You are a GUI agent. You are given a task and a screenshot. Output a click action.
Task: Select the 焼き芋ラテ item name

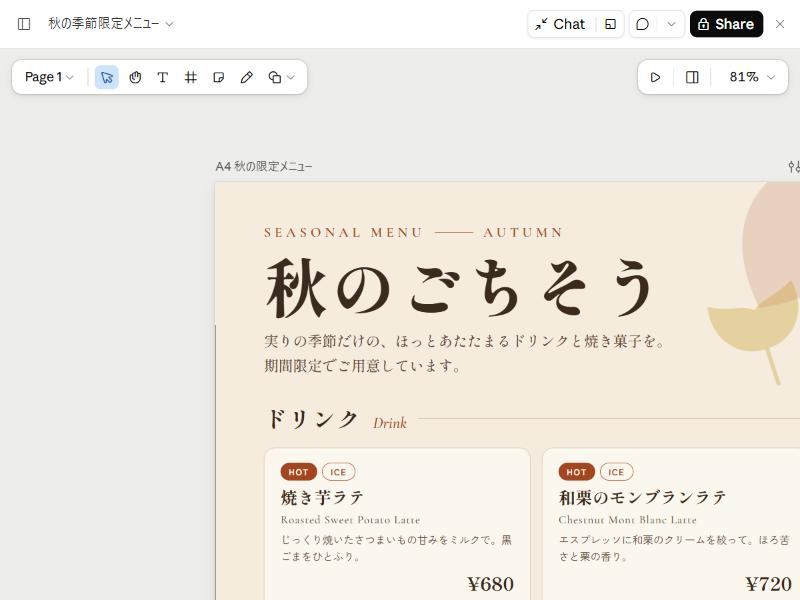click(322, 497)
